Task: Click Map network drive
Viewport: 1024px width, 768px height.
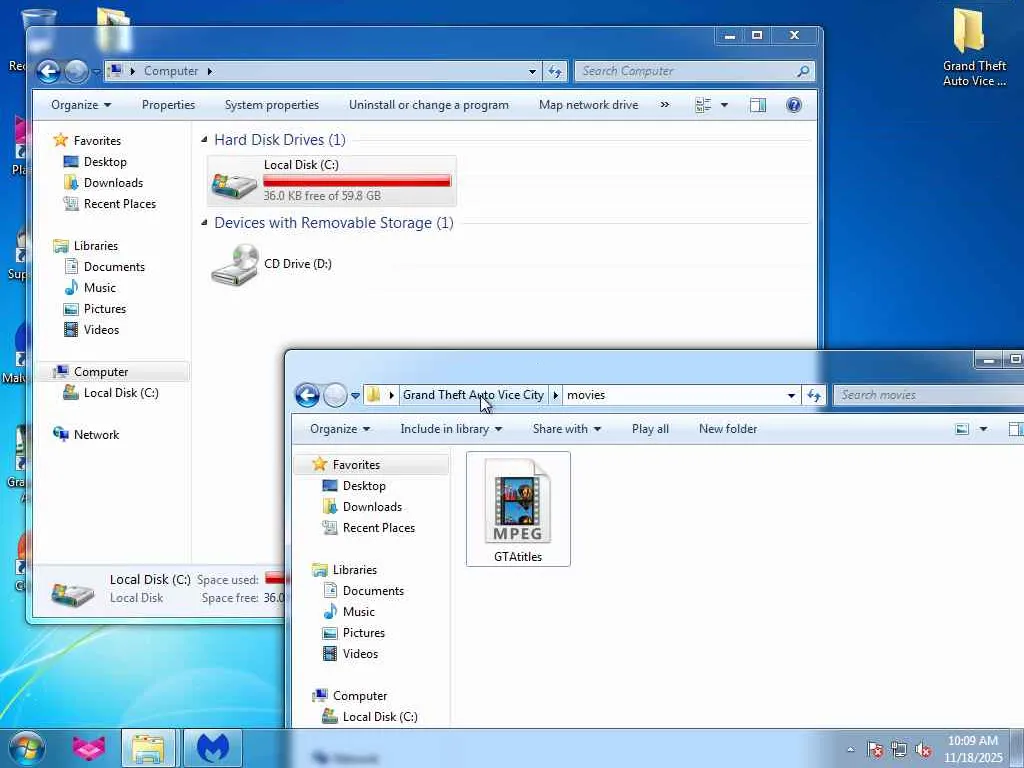Action: pyautogui.click(x=588, y=105)
